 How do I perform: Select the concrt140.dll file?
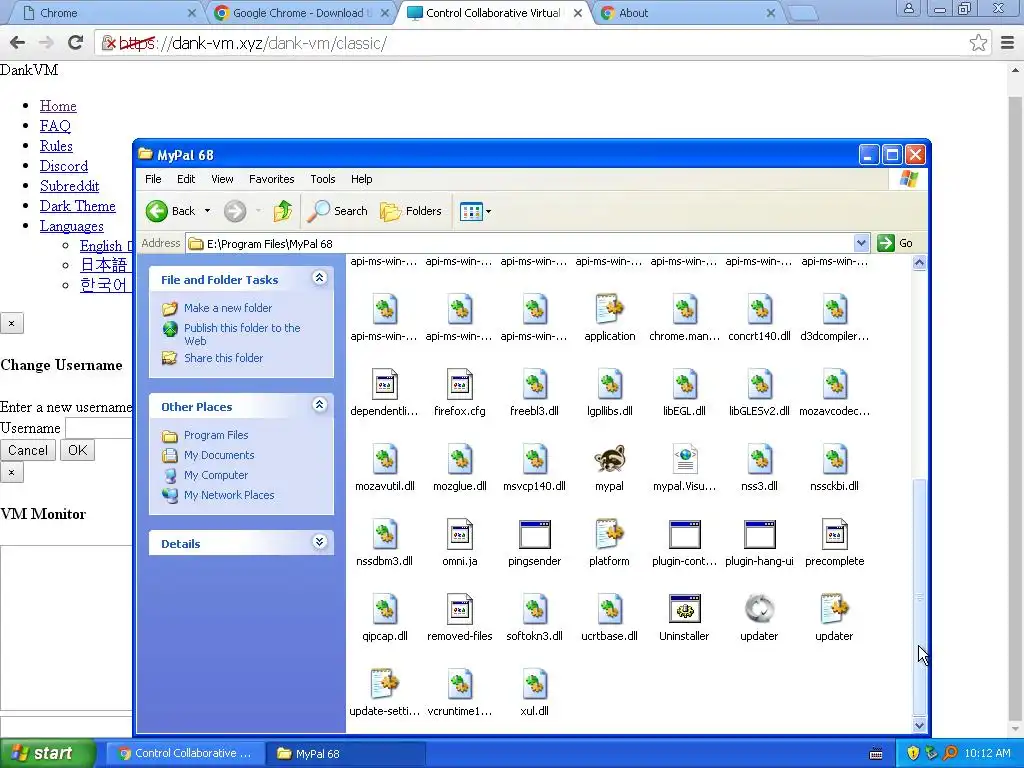point(759,309)
